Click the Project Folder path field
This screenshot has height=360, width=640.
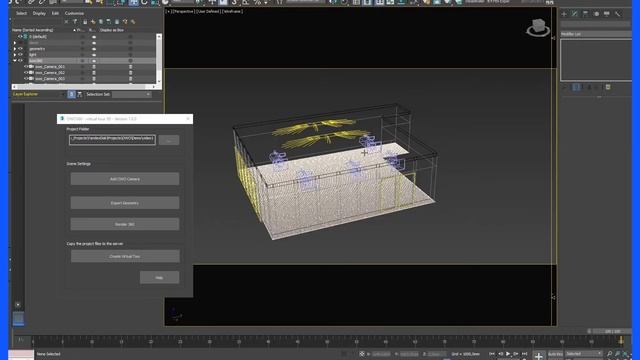112,140
